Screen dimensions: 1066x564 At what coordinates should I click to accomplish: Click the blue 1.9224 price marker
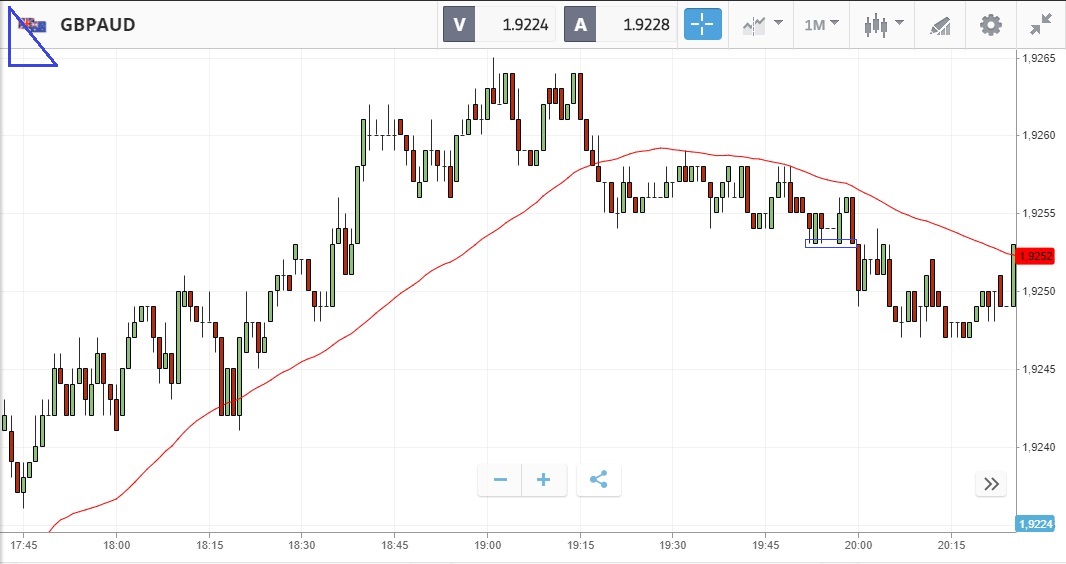pos(1040,523)
